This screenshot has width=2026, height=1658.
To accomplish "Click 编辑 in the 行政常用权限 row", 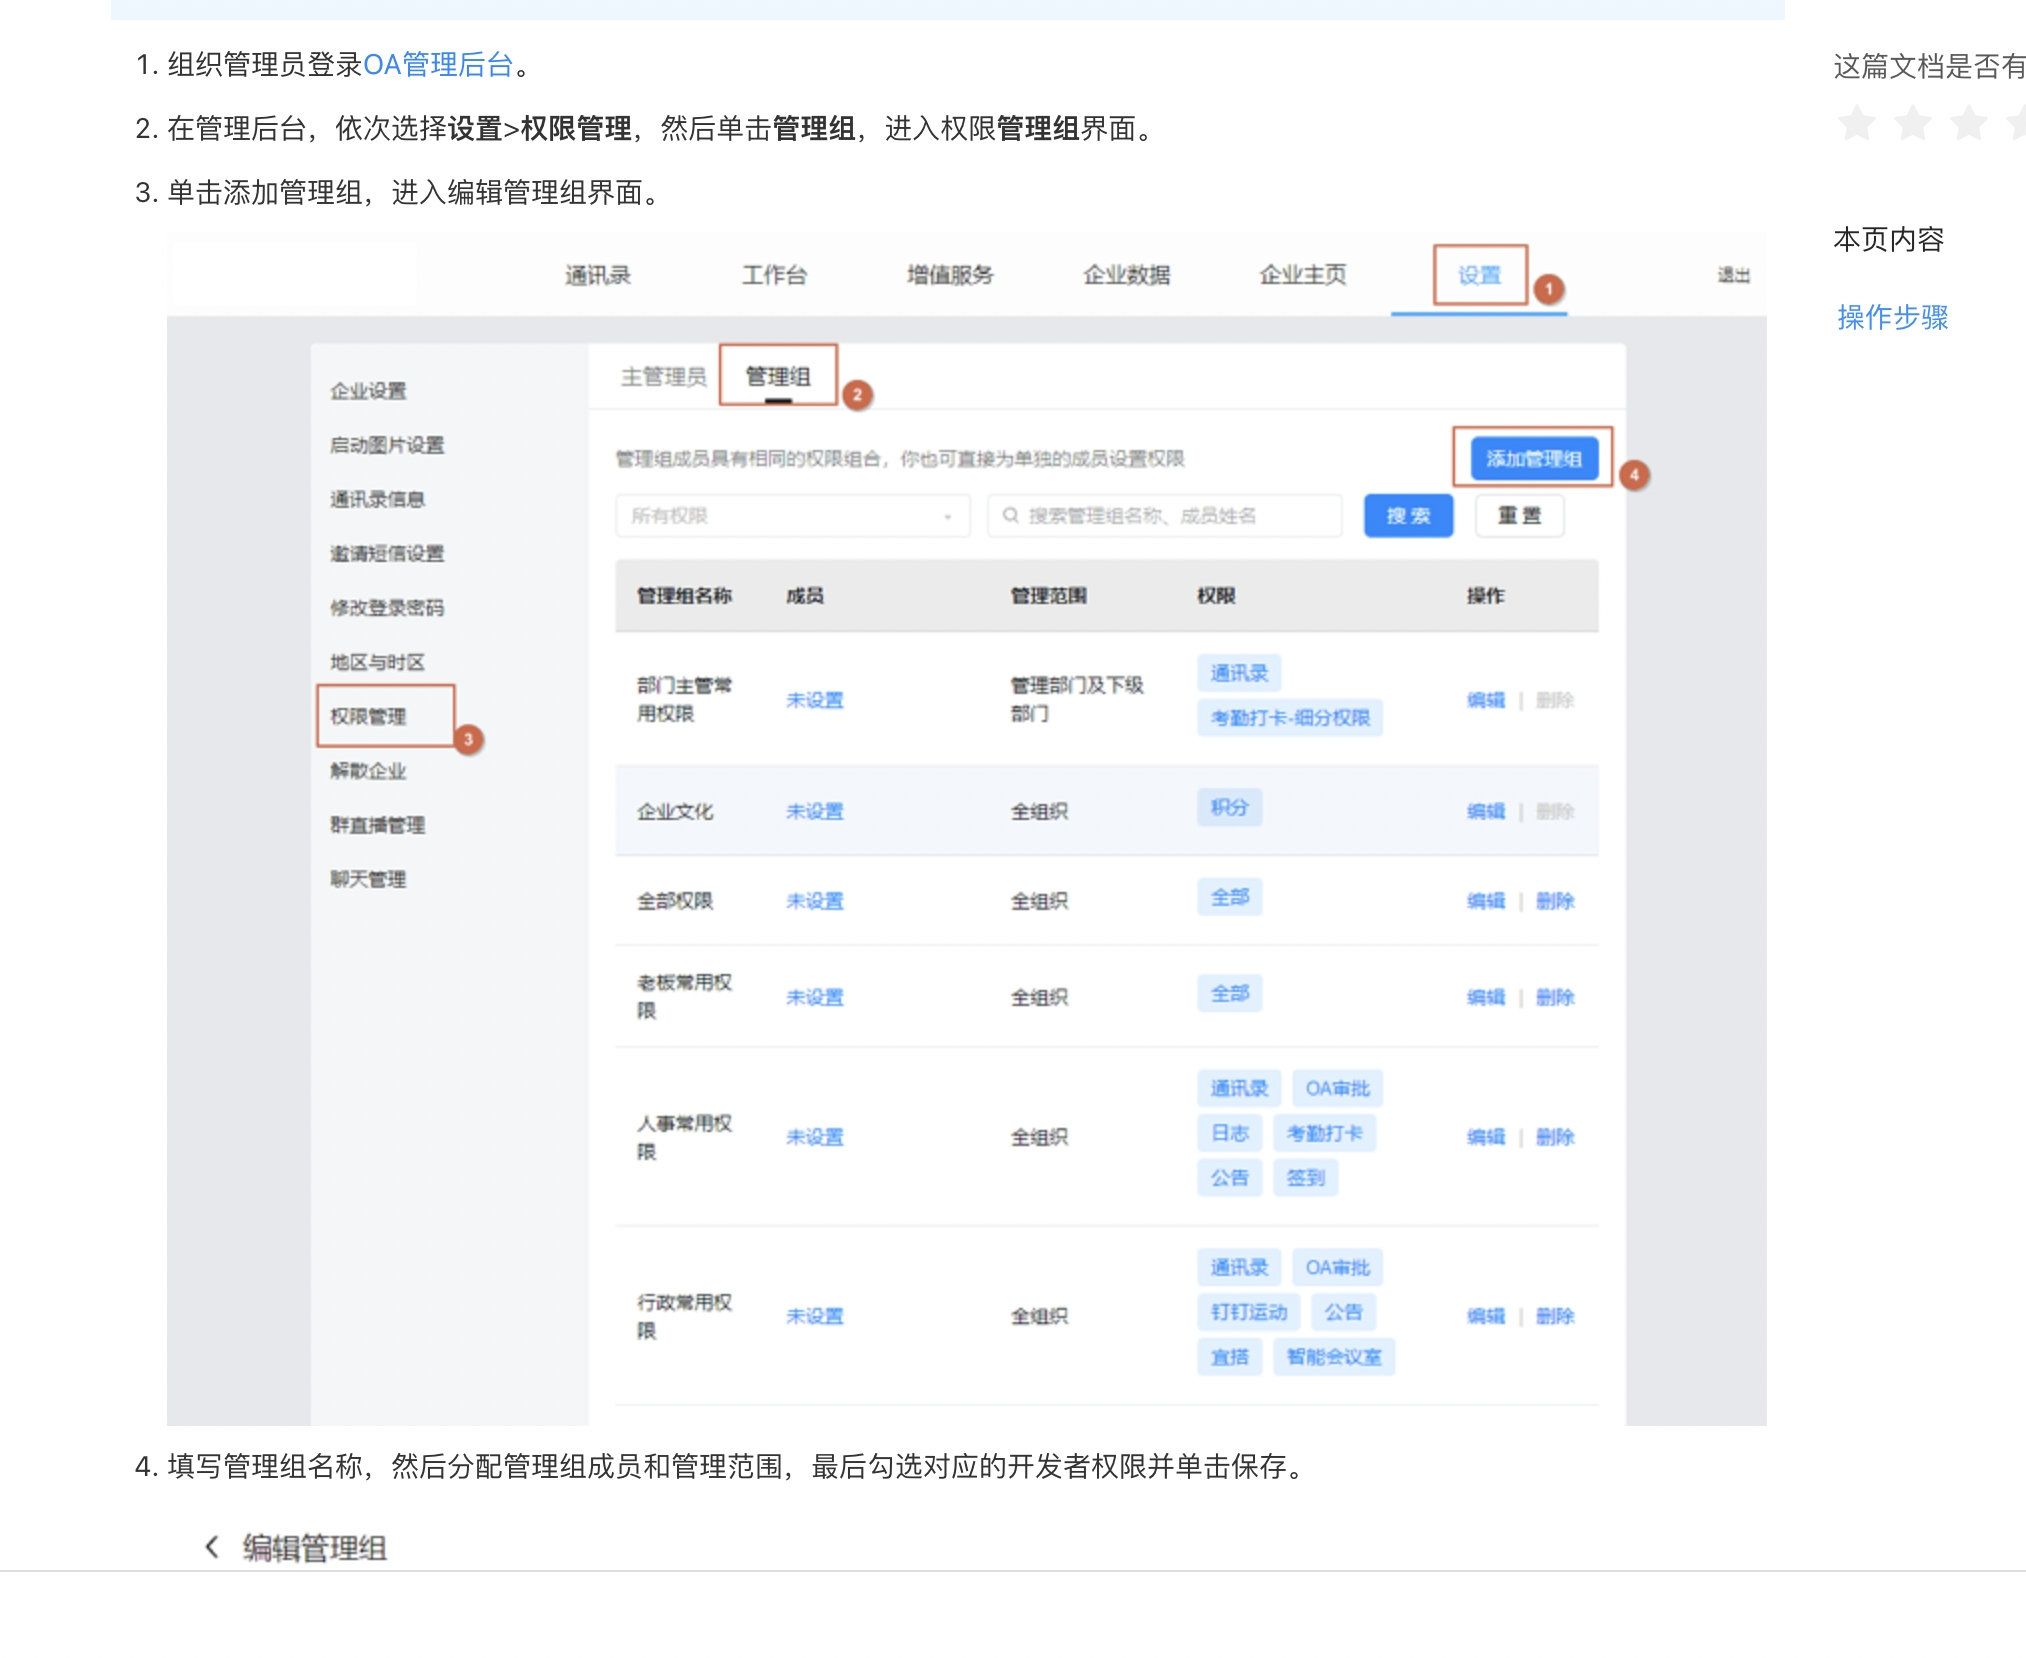I will (x=1485, y=1316).
